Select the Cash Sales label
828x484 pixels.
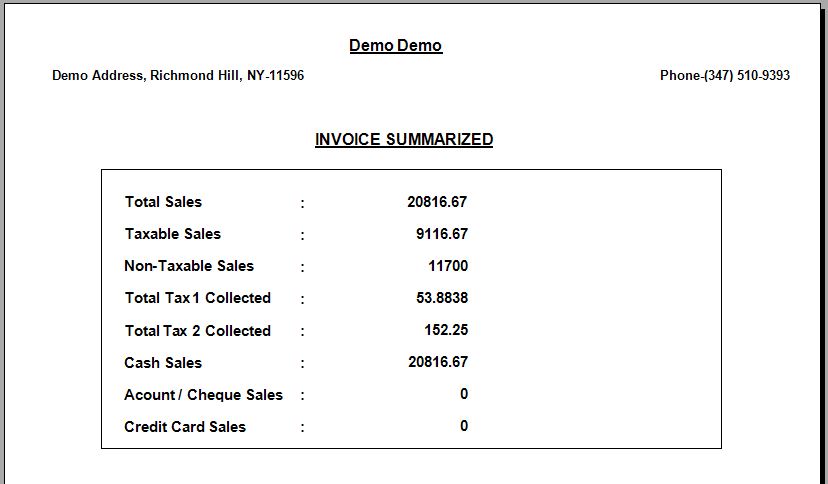point(163,363)
